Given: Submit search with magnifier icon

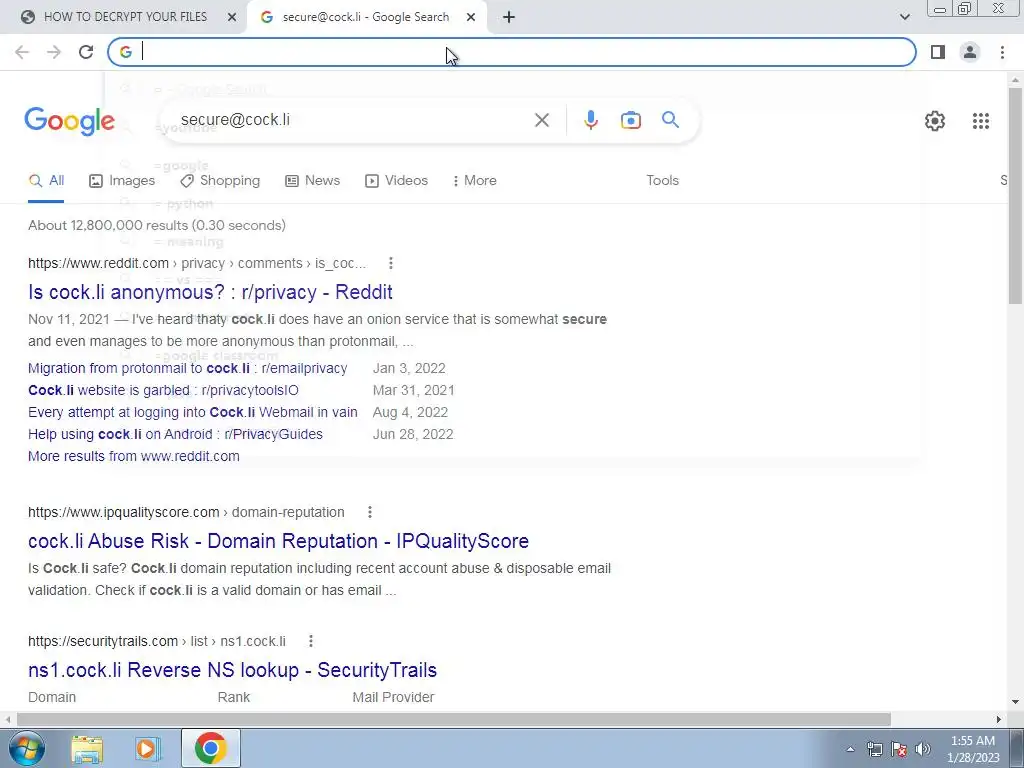Looking at the screenshot, I should (x=670, y=120).
